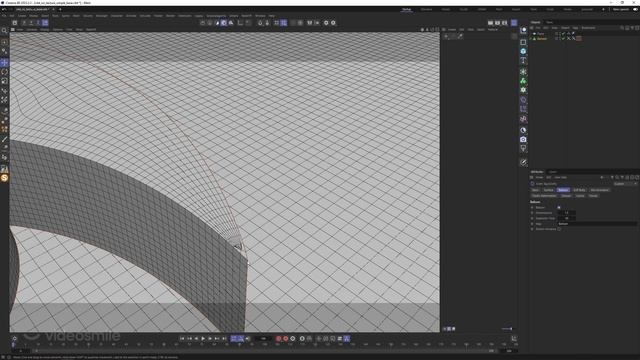Toggle the orange S snap icon
640x360 pixels.
[x=4, y=178]
